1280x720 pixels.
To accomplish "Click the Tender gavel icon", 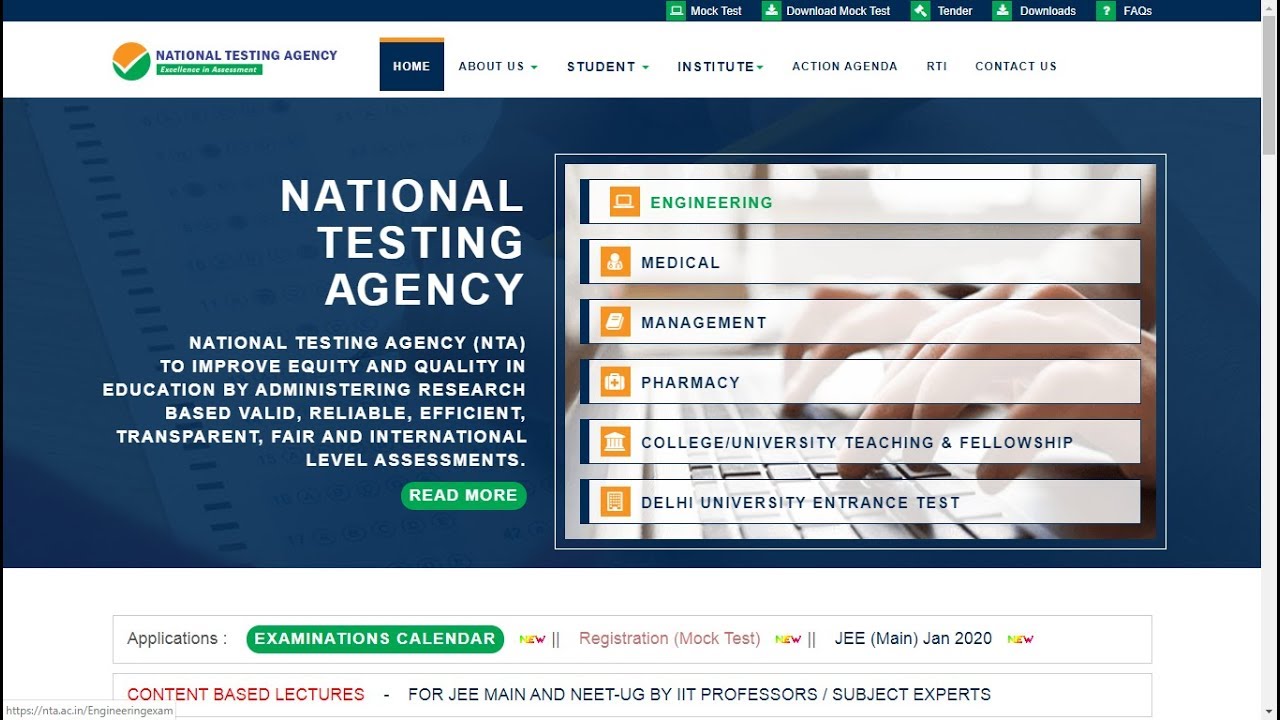I will [921, 11].
